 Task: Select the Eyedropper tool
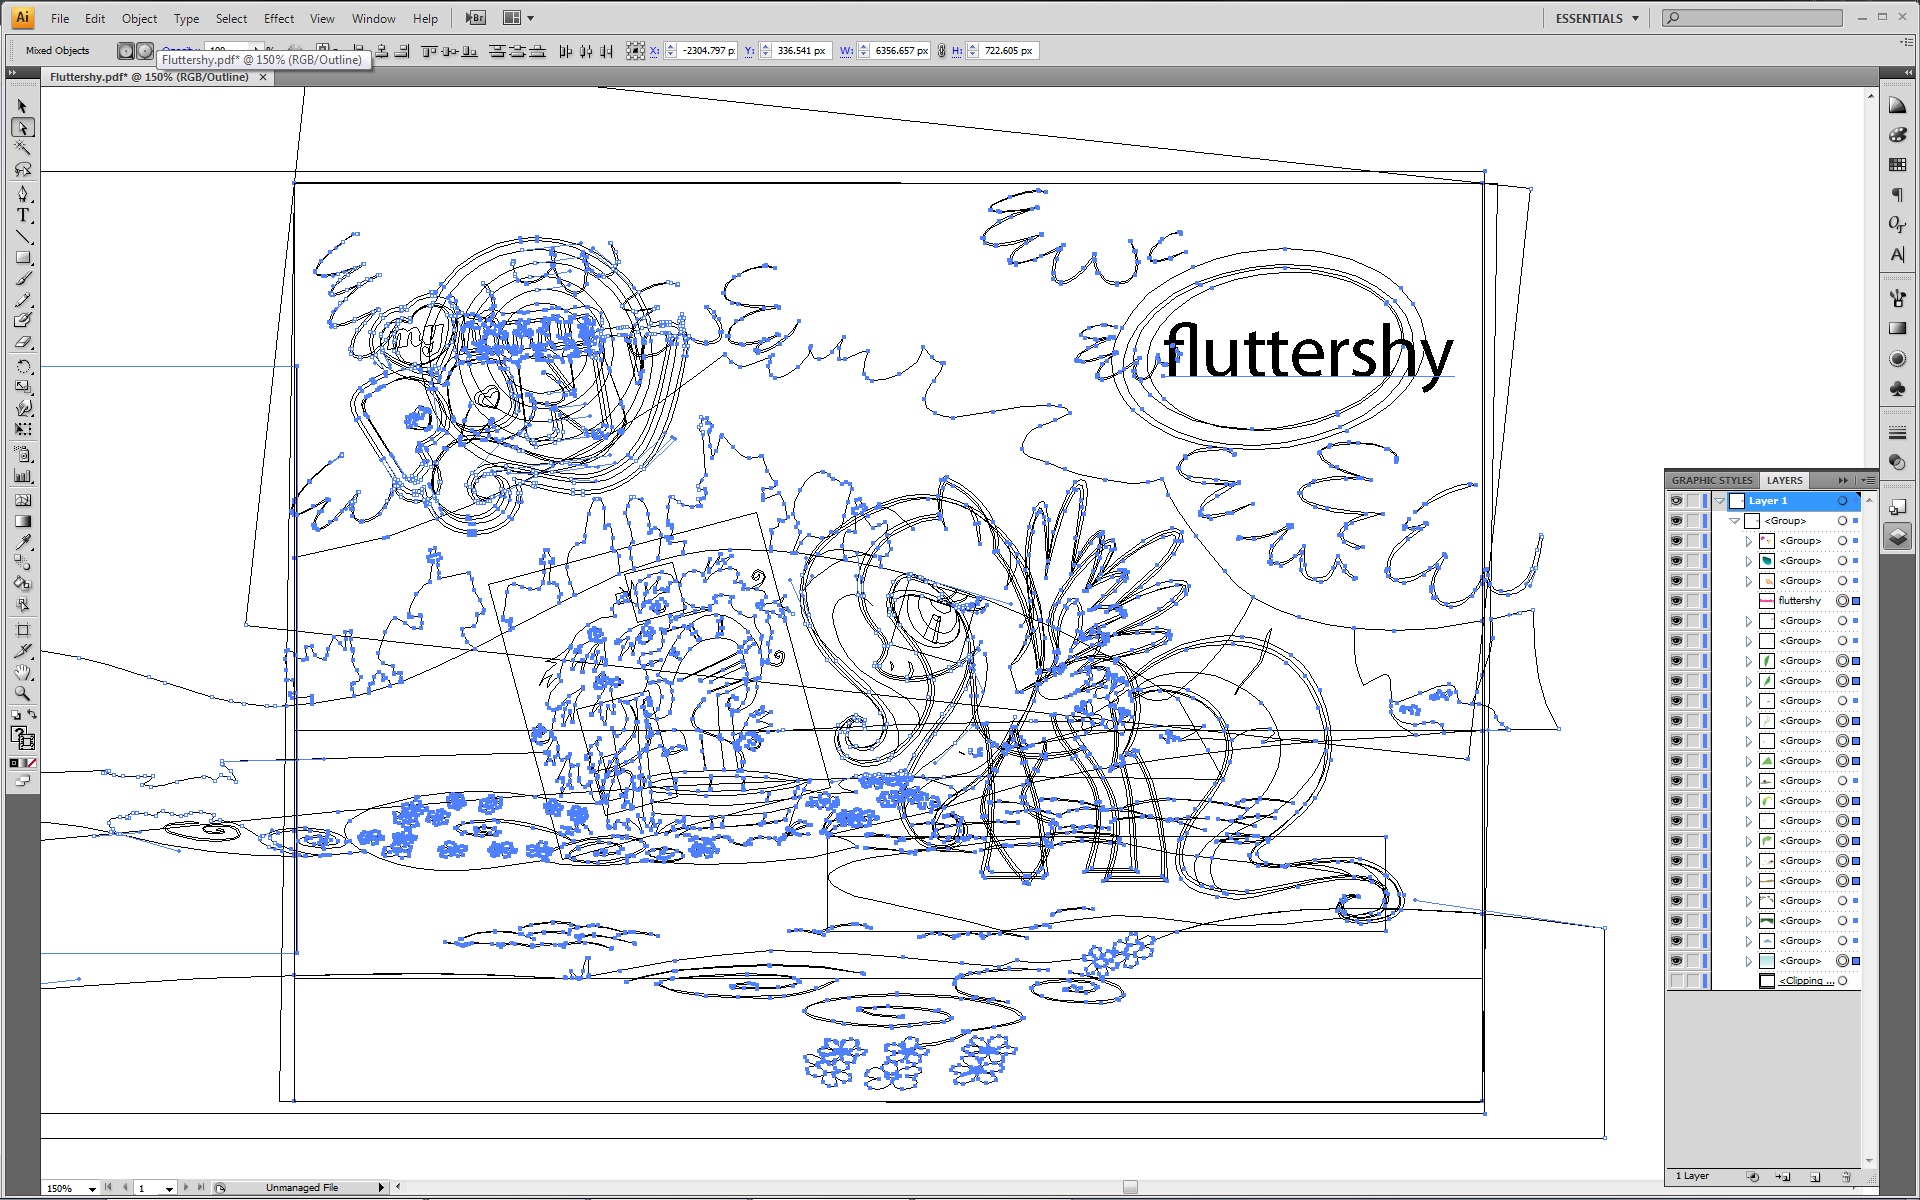click(23, 542)
